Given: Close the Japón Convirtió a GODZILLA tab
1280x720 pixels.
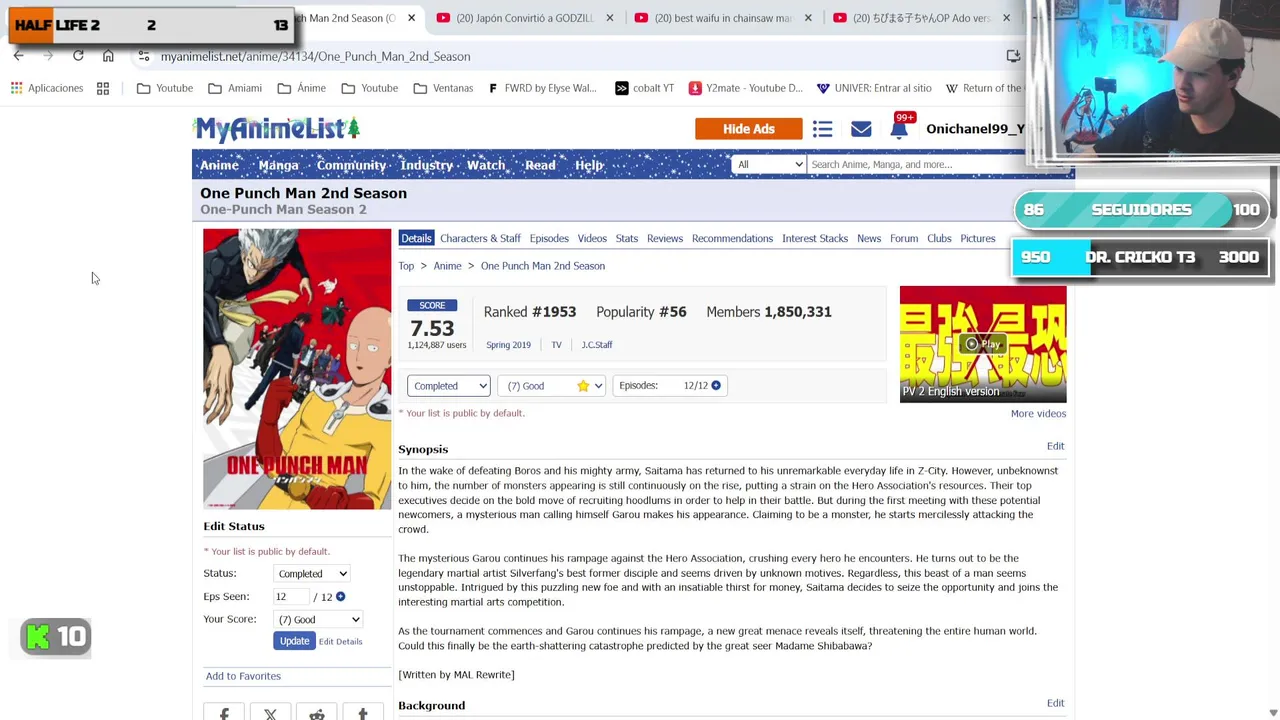Looking at the screenshot, I should 610,18.
